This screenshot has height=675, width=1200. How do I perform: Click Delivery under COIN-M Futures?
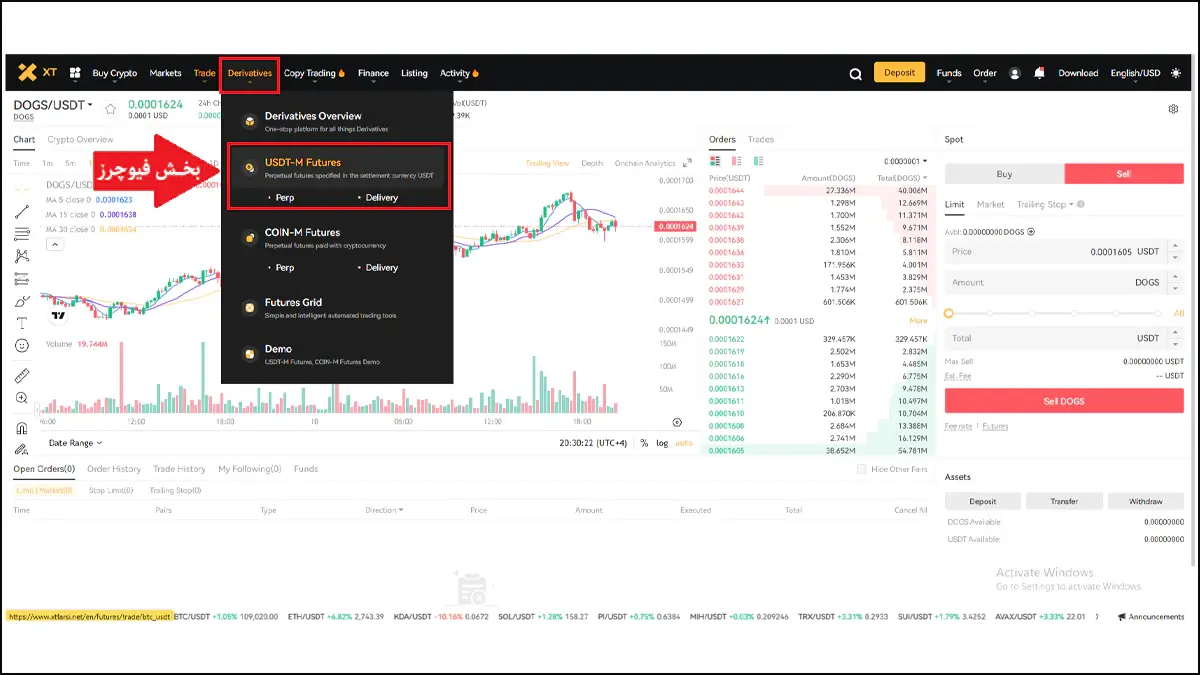pos(381,267)
